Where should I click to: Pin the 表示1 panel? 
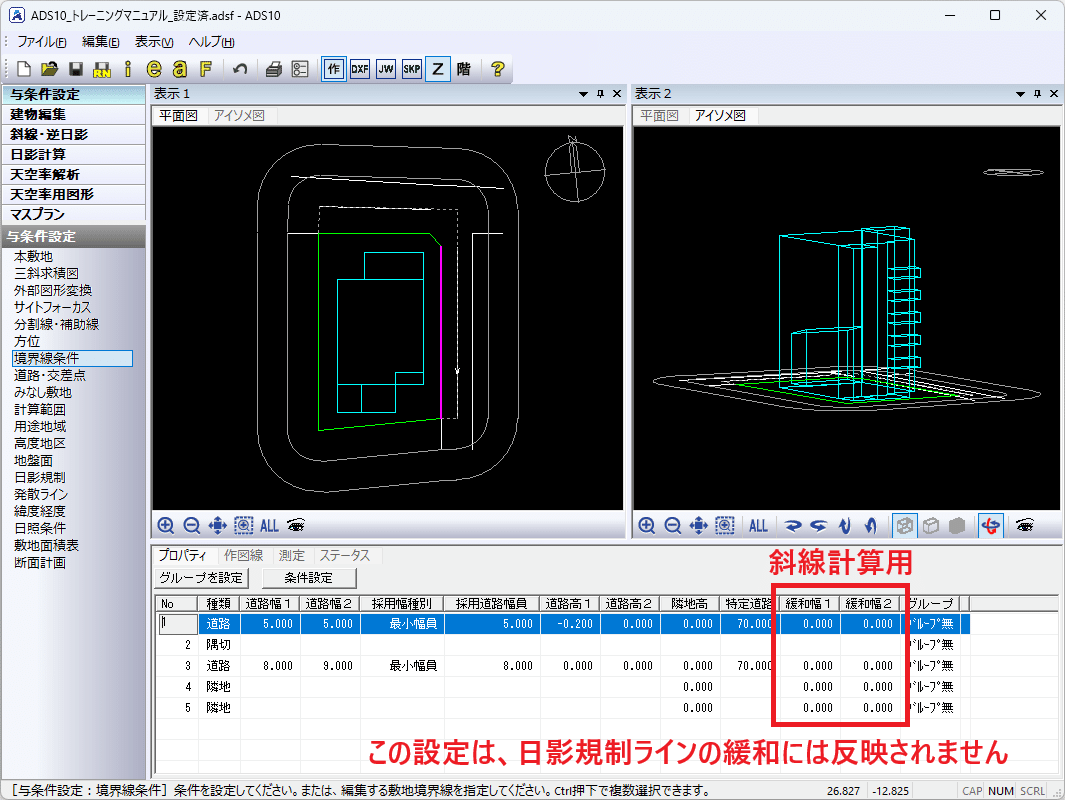tap(600, 94)
